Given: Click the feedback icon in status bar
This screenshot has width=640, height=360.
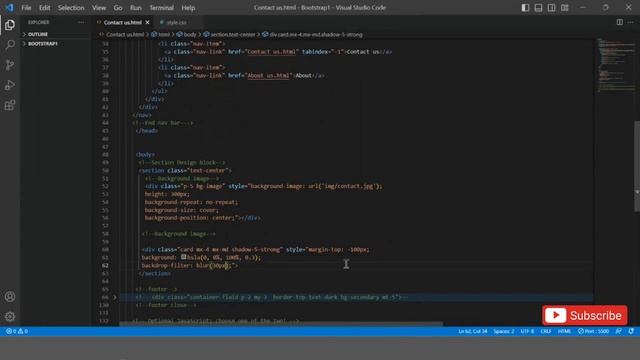Looking at the screenshot, I should point(619,331).
